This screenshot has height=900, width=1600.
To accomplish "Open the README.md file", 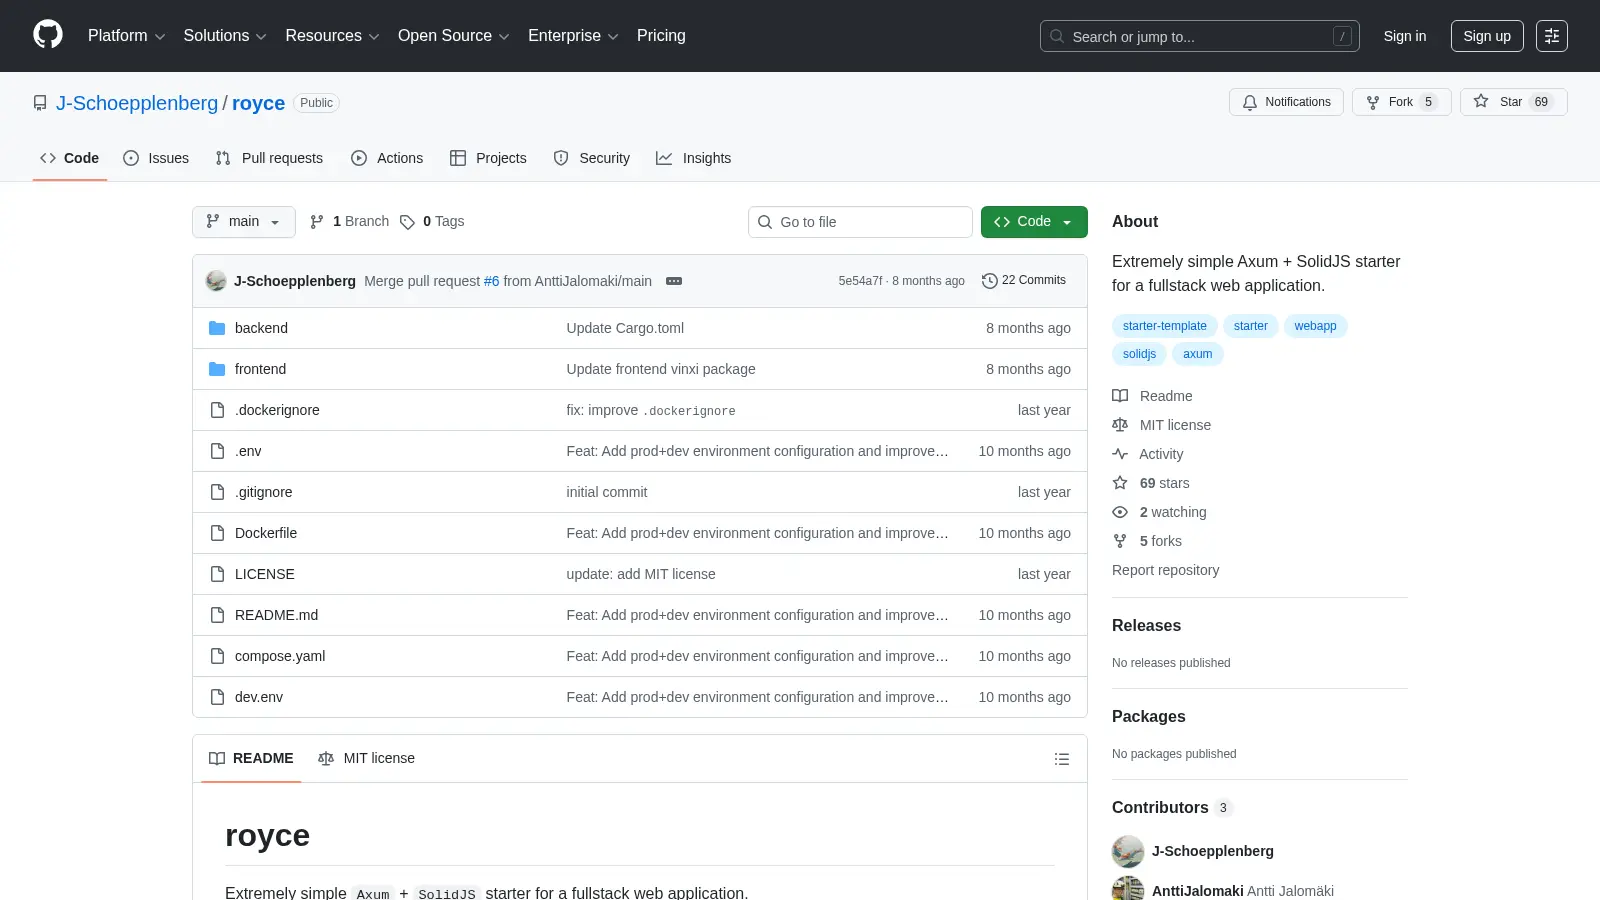I will (x=276, y=615).
